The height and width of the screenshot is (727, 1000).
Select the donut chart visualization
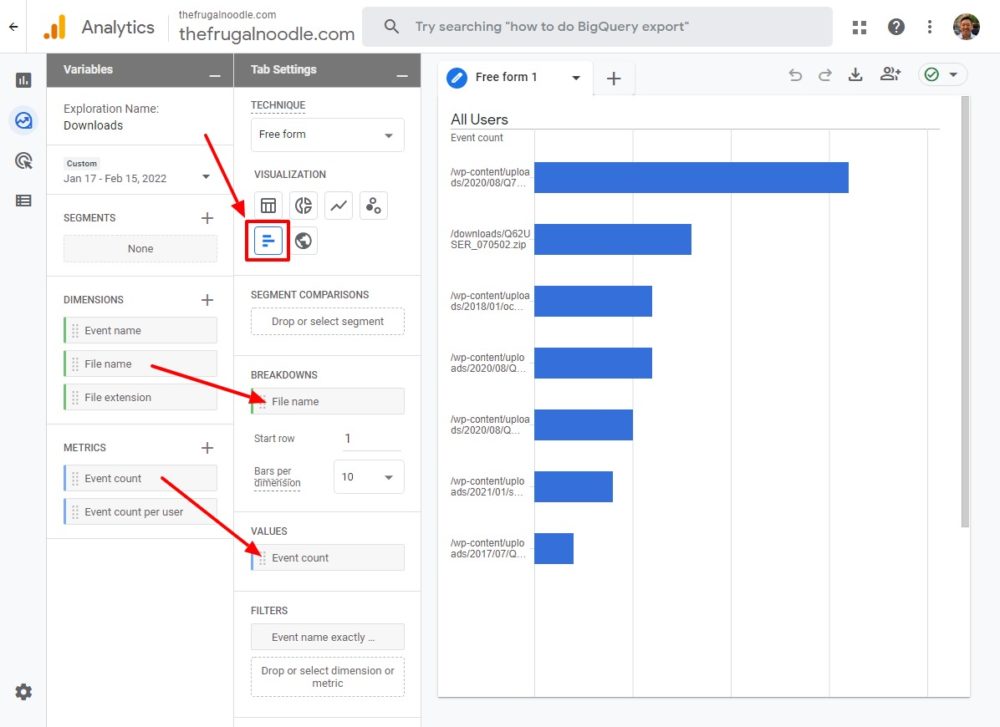point(303,205)
